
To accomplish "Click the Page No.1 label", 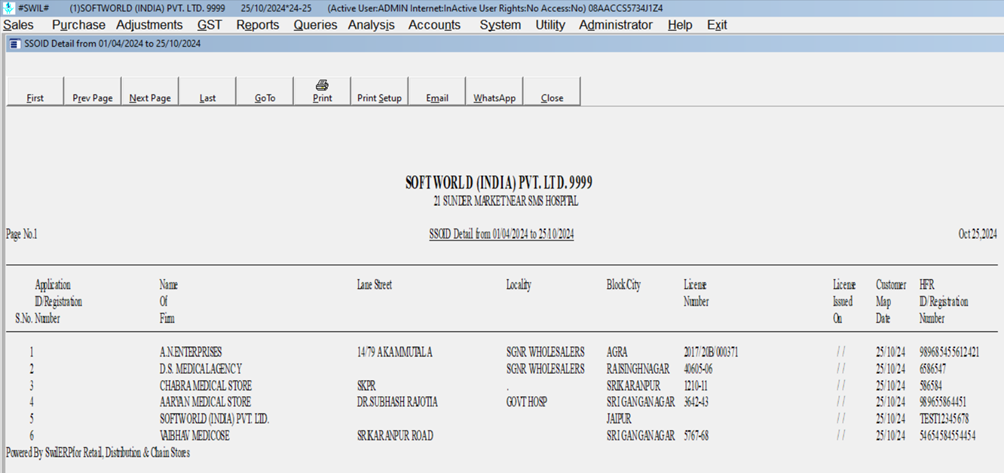I will click(22, 235).
